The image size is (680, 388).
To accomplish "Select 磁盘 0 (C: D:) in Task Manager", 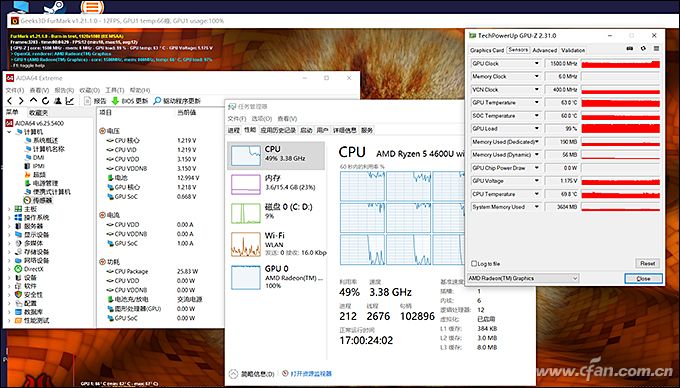I will 276,212.
